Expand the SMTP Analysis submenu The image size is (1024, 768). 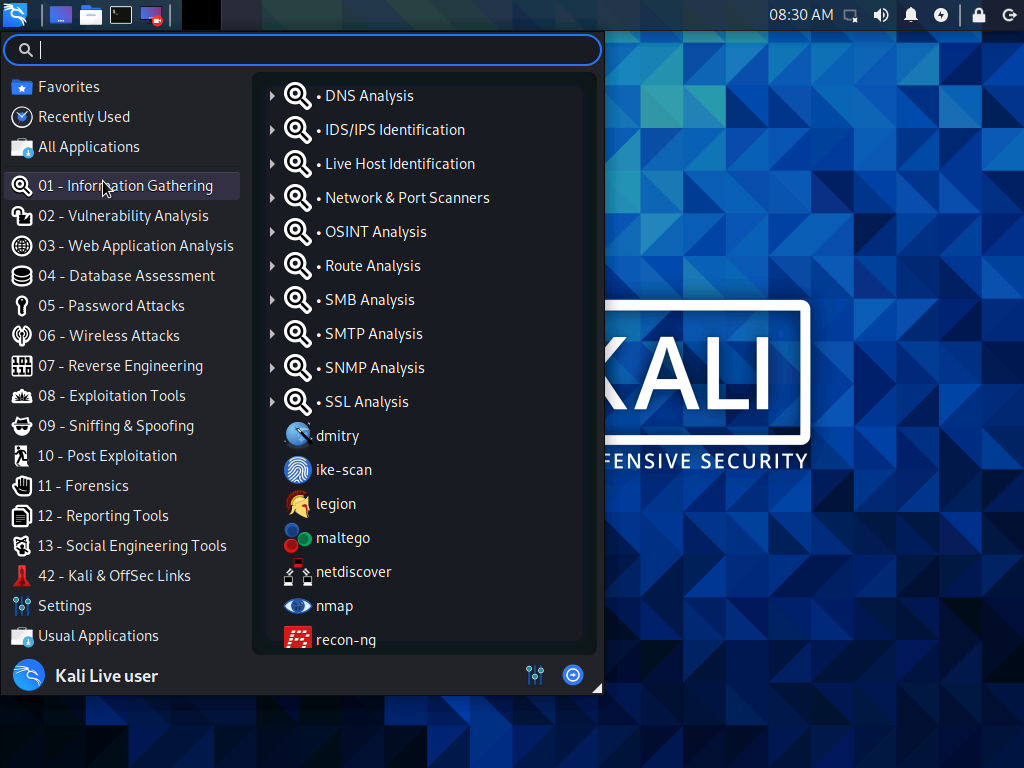point(272,334)
